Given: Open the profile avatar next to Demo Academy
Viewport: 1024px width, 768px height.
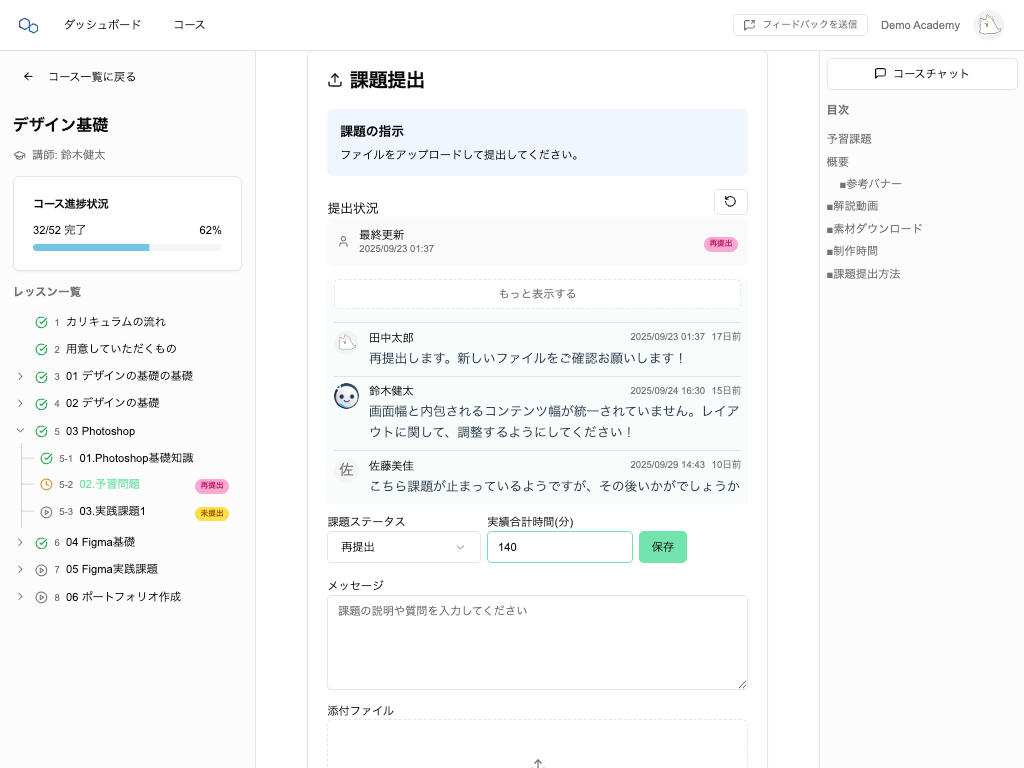Looking at the screenshot, I should click(988, 24).
